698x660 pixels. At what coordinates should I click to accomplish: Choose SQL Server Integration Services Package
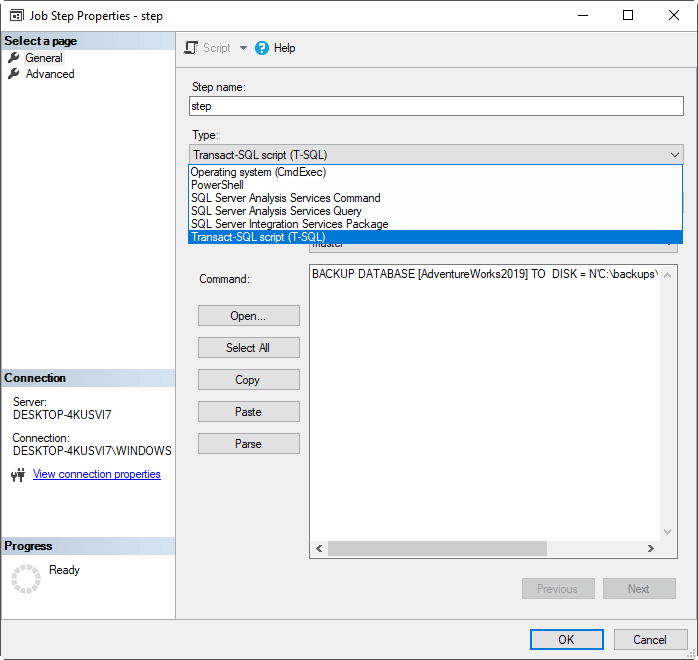(435, 224)
